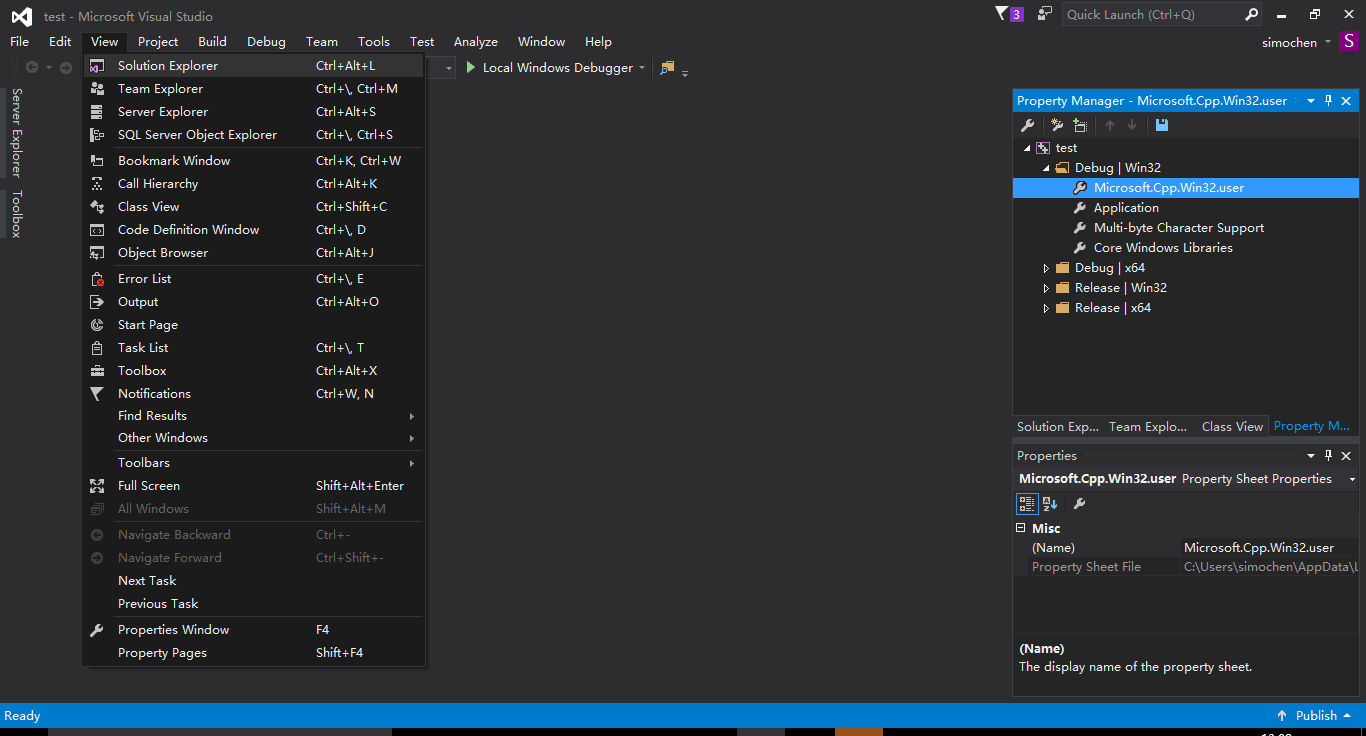The width and height of the screenshot is (1366, 736).
Task: Click the Class View menu item
Action: [x=254, y=207]
